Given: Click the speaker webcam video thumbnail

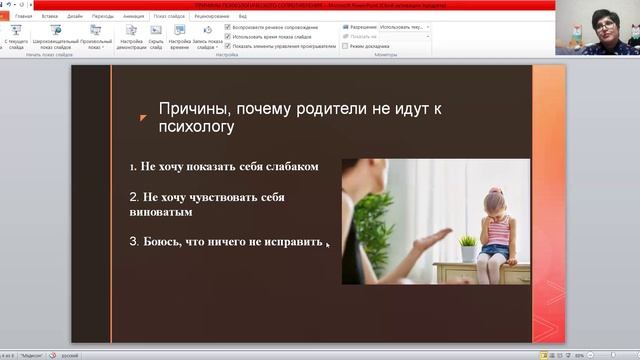Looking at the screenshot, I should pos(598,27).
